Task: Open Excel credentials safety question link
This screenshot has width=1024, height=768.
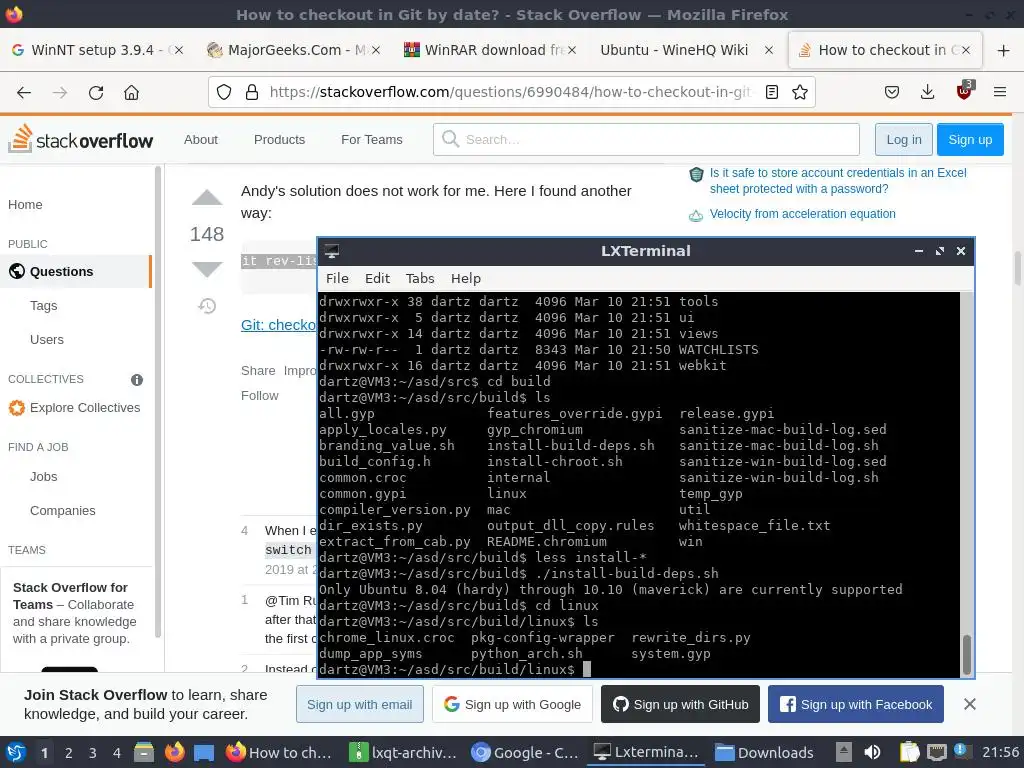Action: coord(838,181)
